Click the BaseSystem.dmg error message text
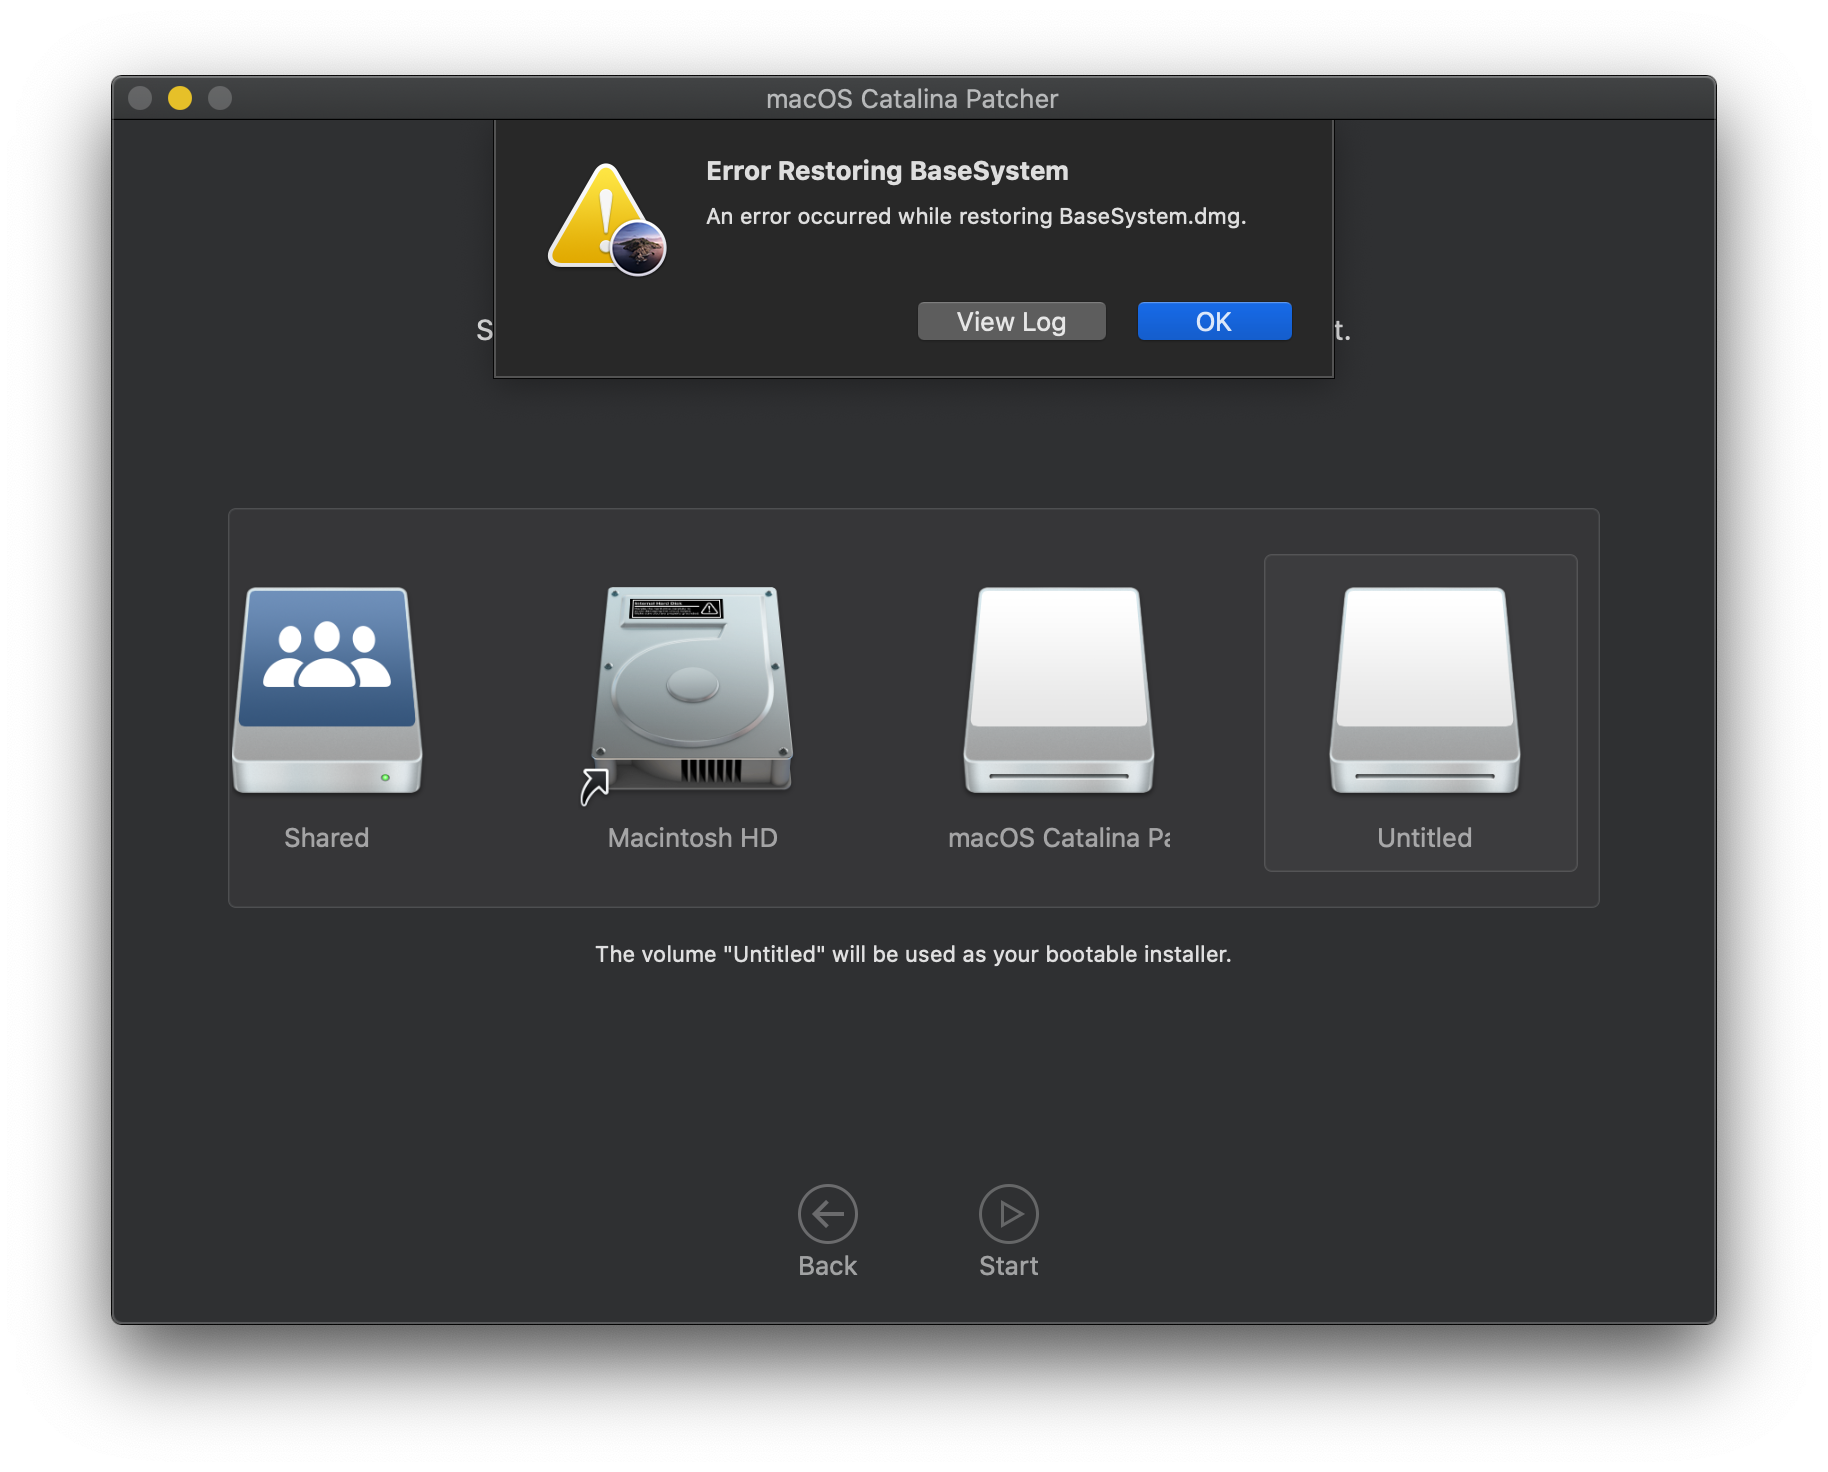This screenshot has height=1472, width=1828. (976, 216)
